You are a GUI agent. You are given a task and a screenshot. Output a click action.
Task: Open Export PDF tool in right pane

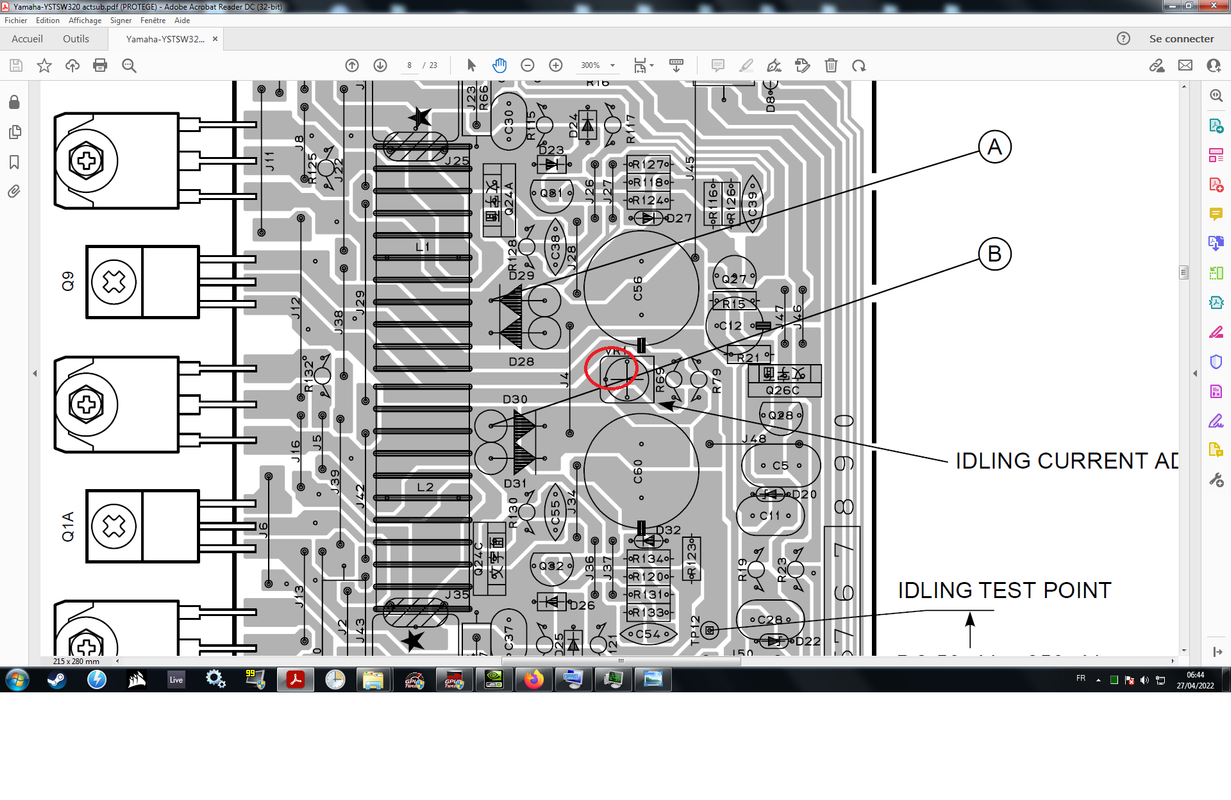(x=1216, y=126)
